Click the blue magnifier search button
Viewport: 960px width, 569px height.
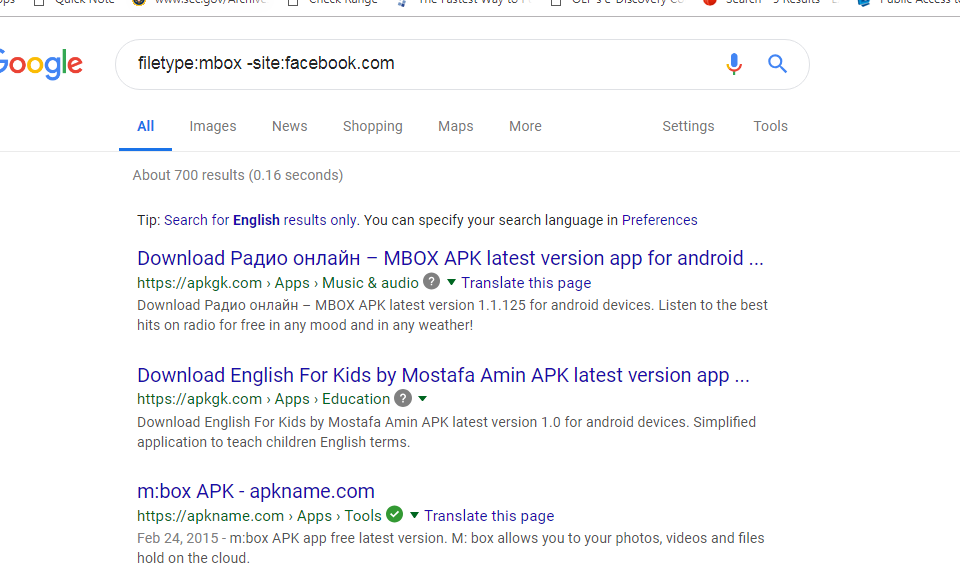(777, 63)
